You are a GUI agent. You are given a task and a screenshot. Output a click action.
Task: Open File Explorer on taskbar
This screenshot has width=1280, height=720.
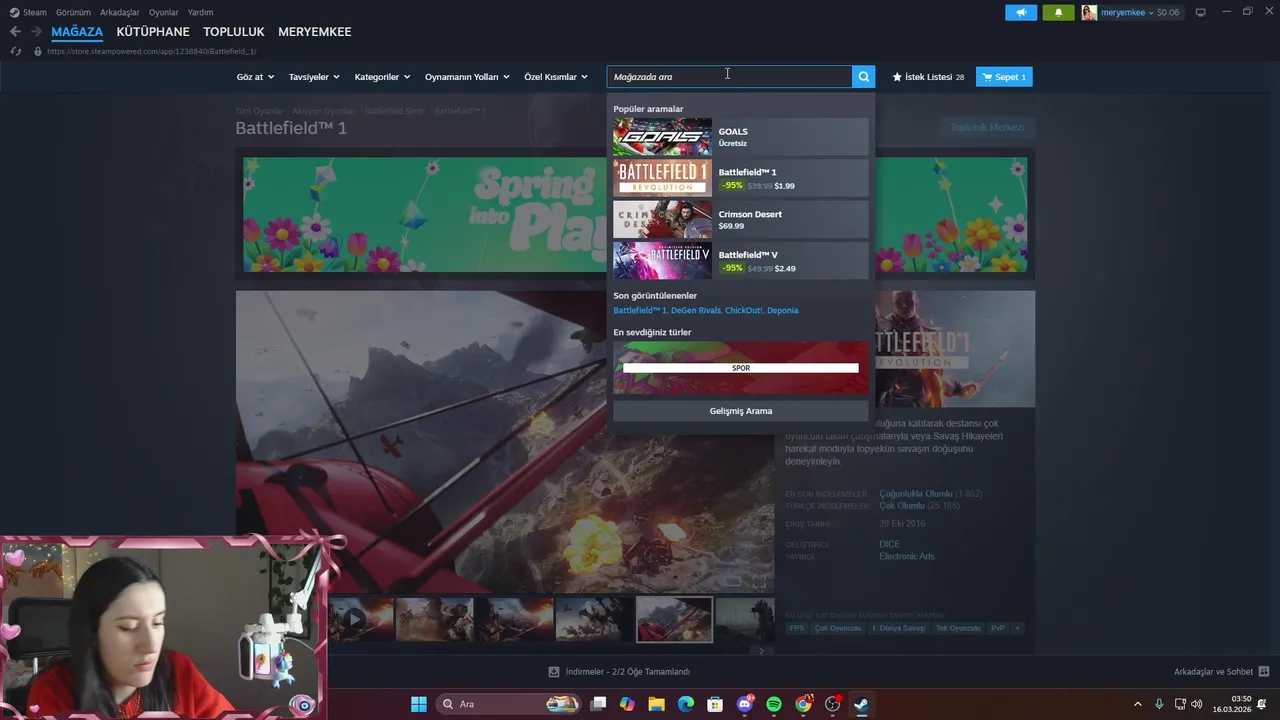point(656,704)
